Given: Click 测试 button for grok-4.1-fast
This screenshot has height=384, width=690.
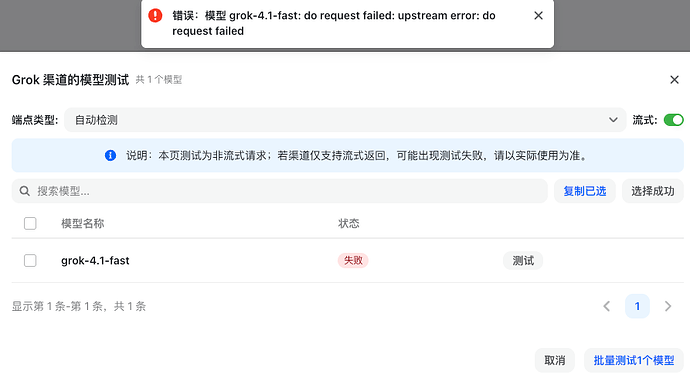Looking at the screenshot, I should click(x=523, y=260).
